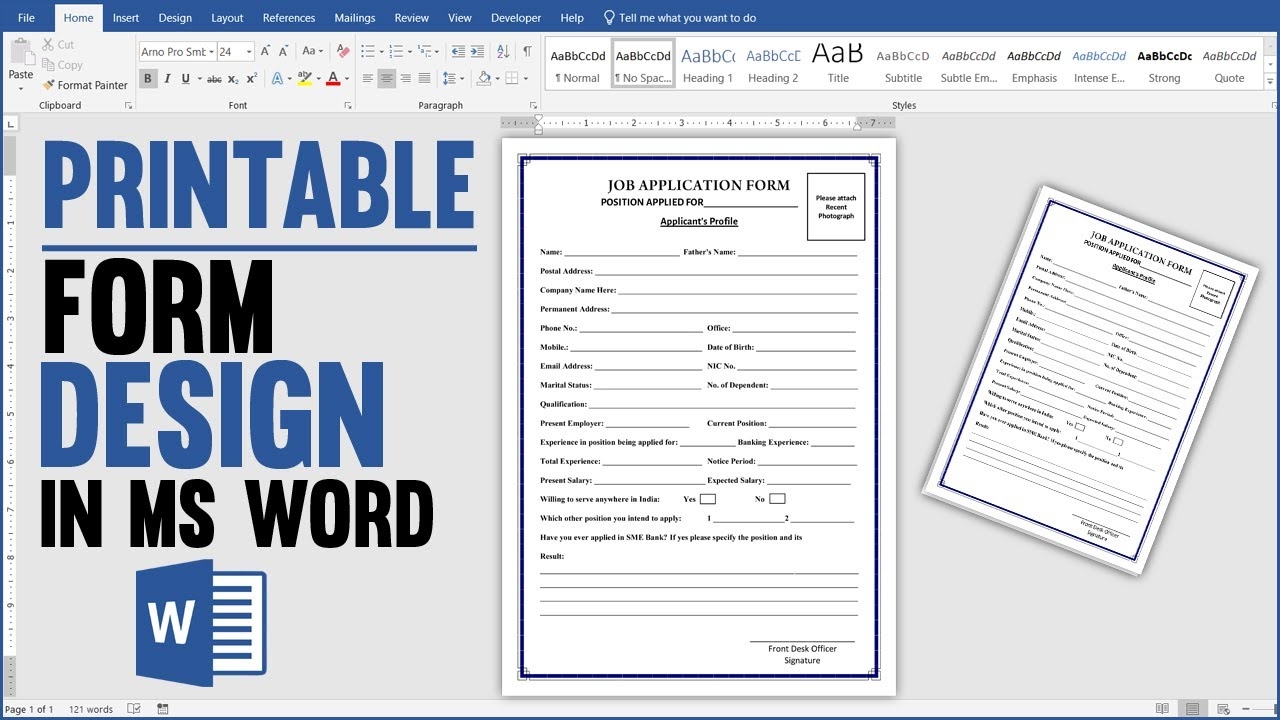Switch to the Mailings tab
Screen dimensions: 1280x720
click(355, 18)
